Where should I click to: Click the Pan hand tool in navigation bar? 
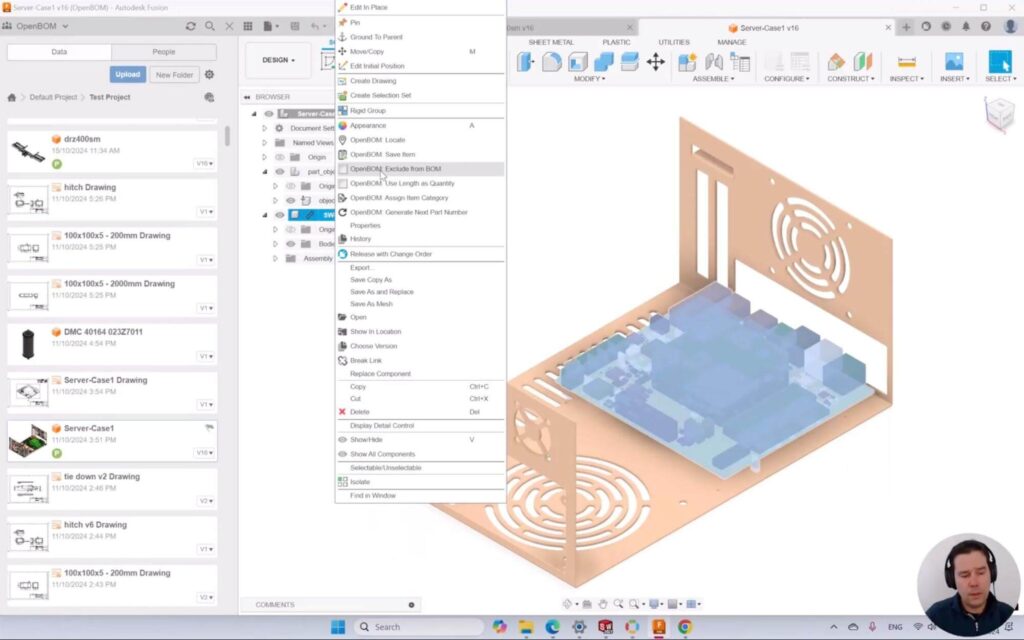(602, 604)
